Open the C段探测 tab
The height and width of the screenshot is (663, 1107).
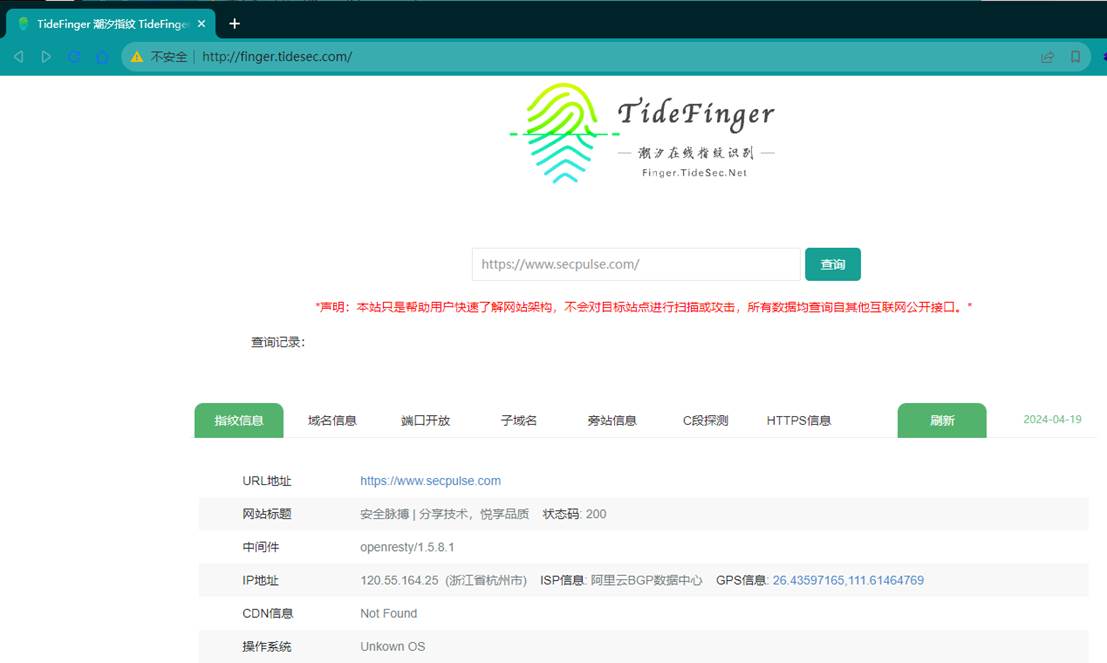[x=705, y=420]
